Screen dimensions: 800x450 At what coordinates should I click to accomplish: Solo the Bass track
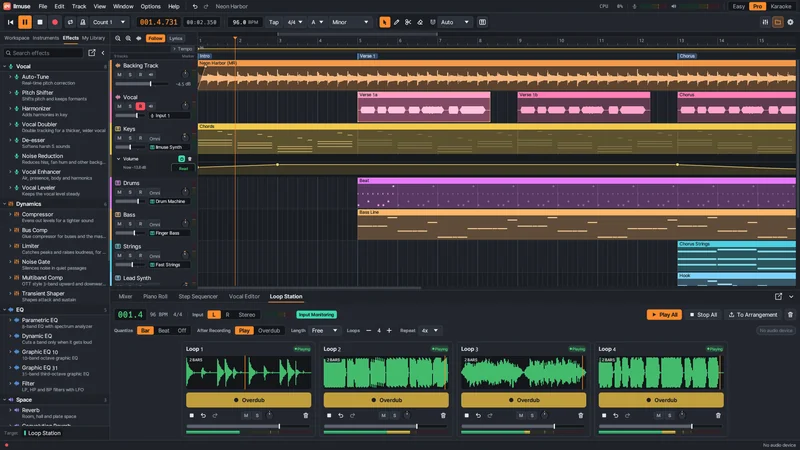coord(130,224)
